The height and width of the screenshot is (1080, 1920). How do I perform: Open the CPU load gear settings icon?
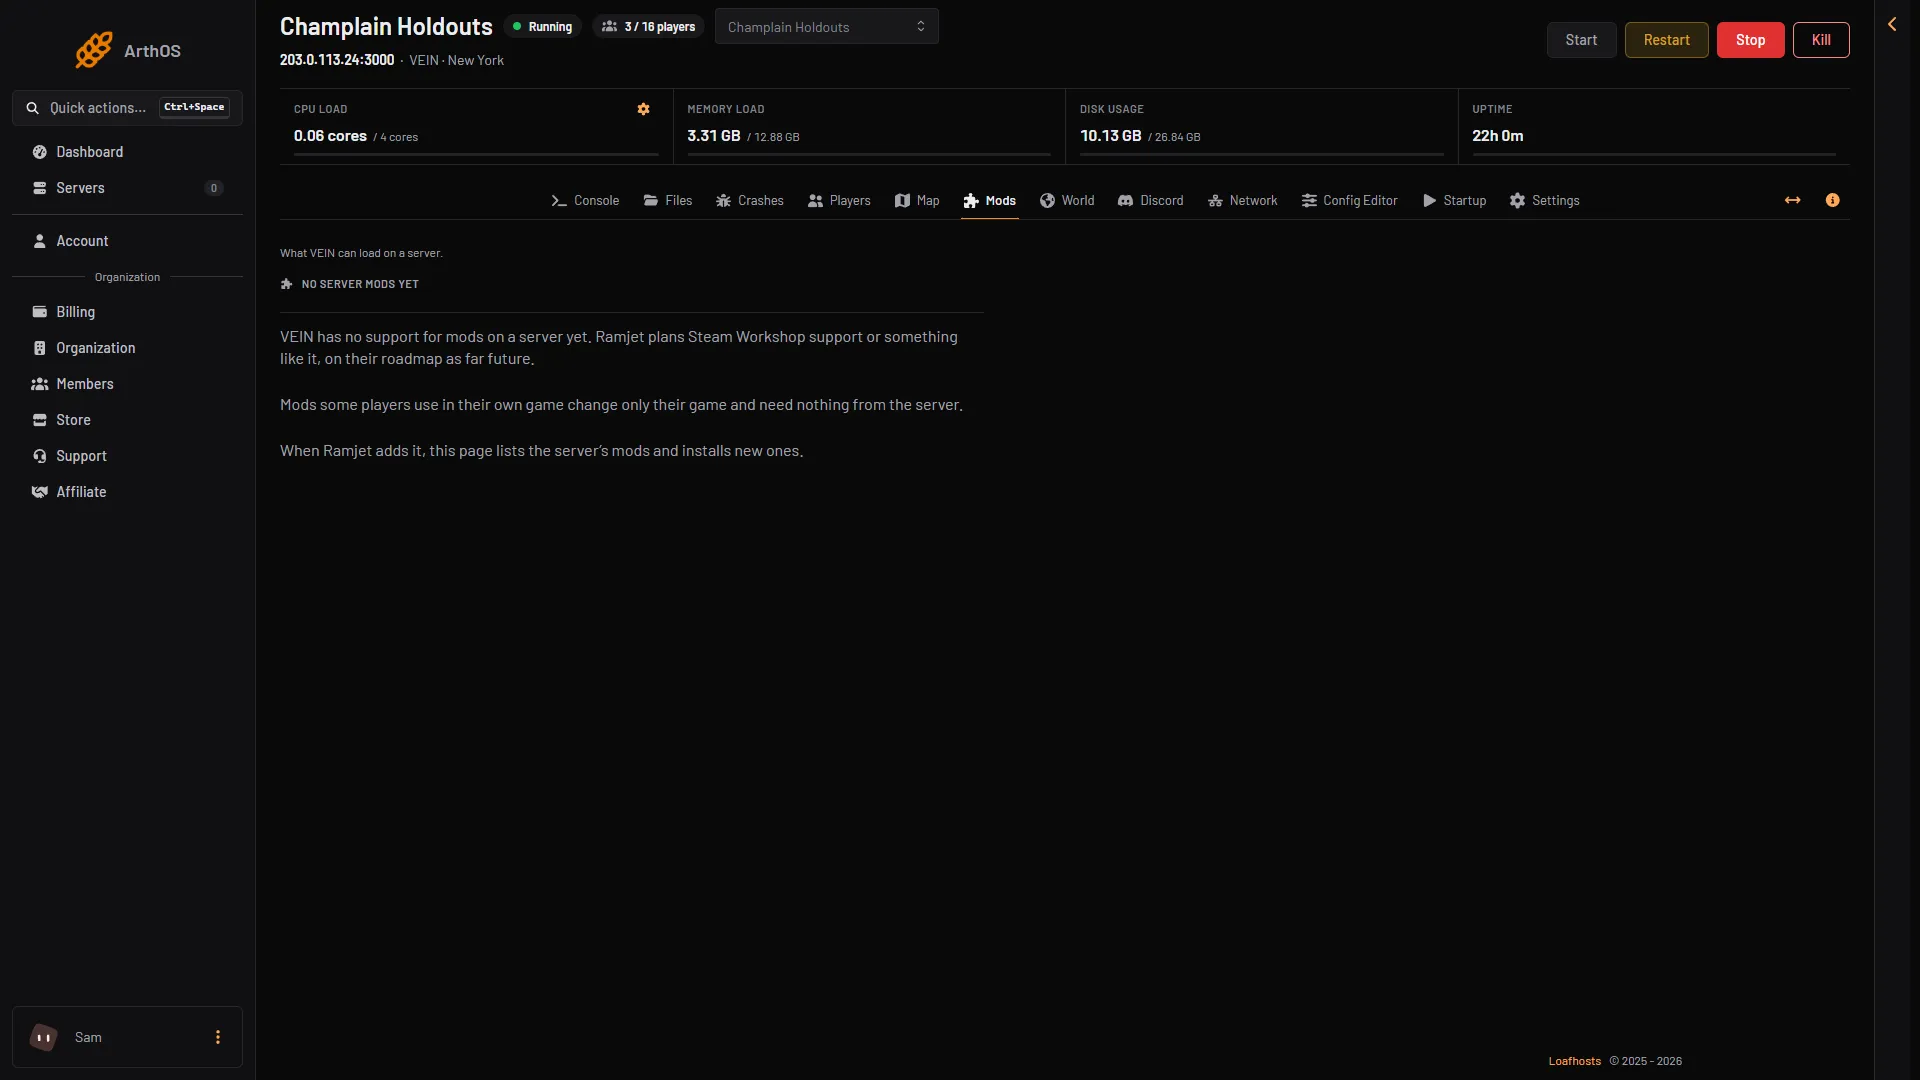click(x=644, y=109)
